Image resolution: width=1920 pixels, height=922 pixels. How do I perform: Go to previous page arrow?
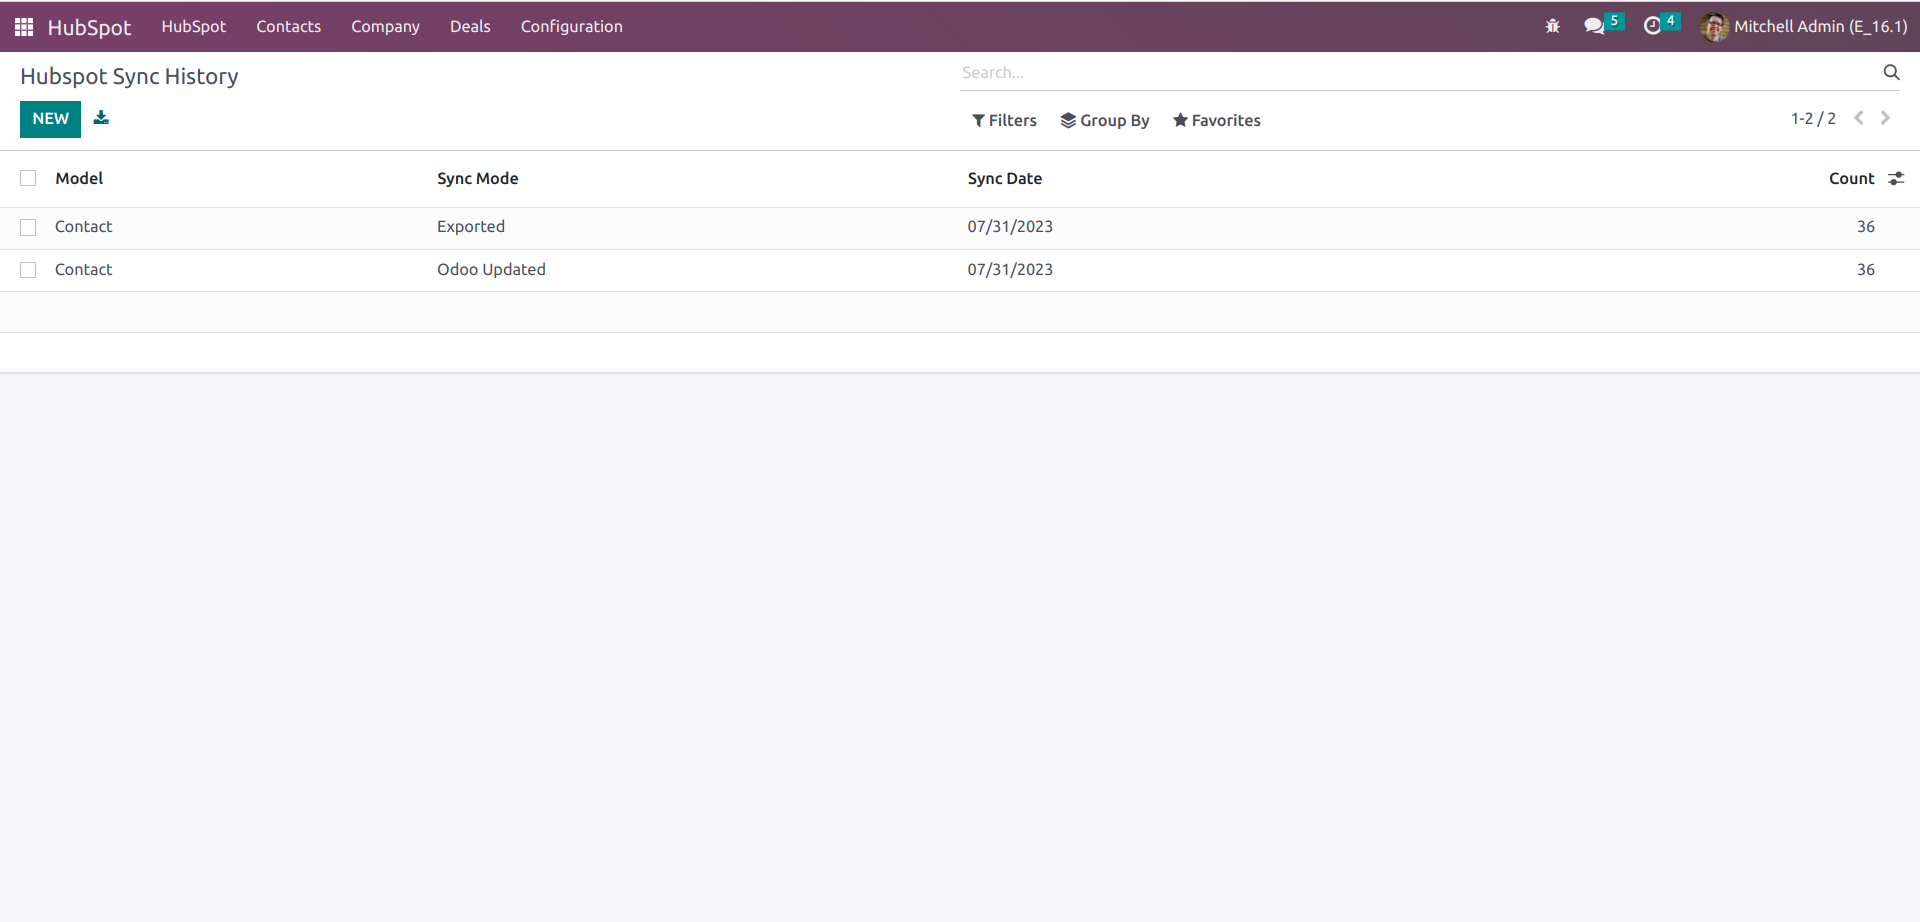tap(1859, 118)
